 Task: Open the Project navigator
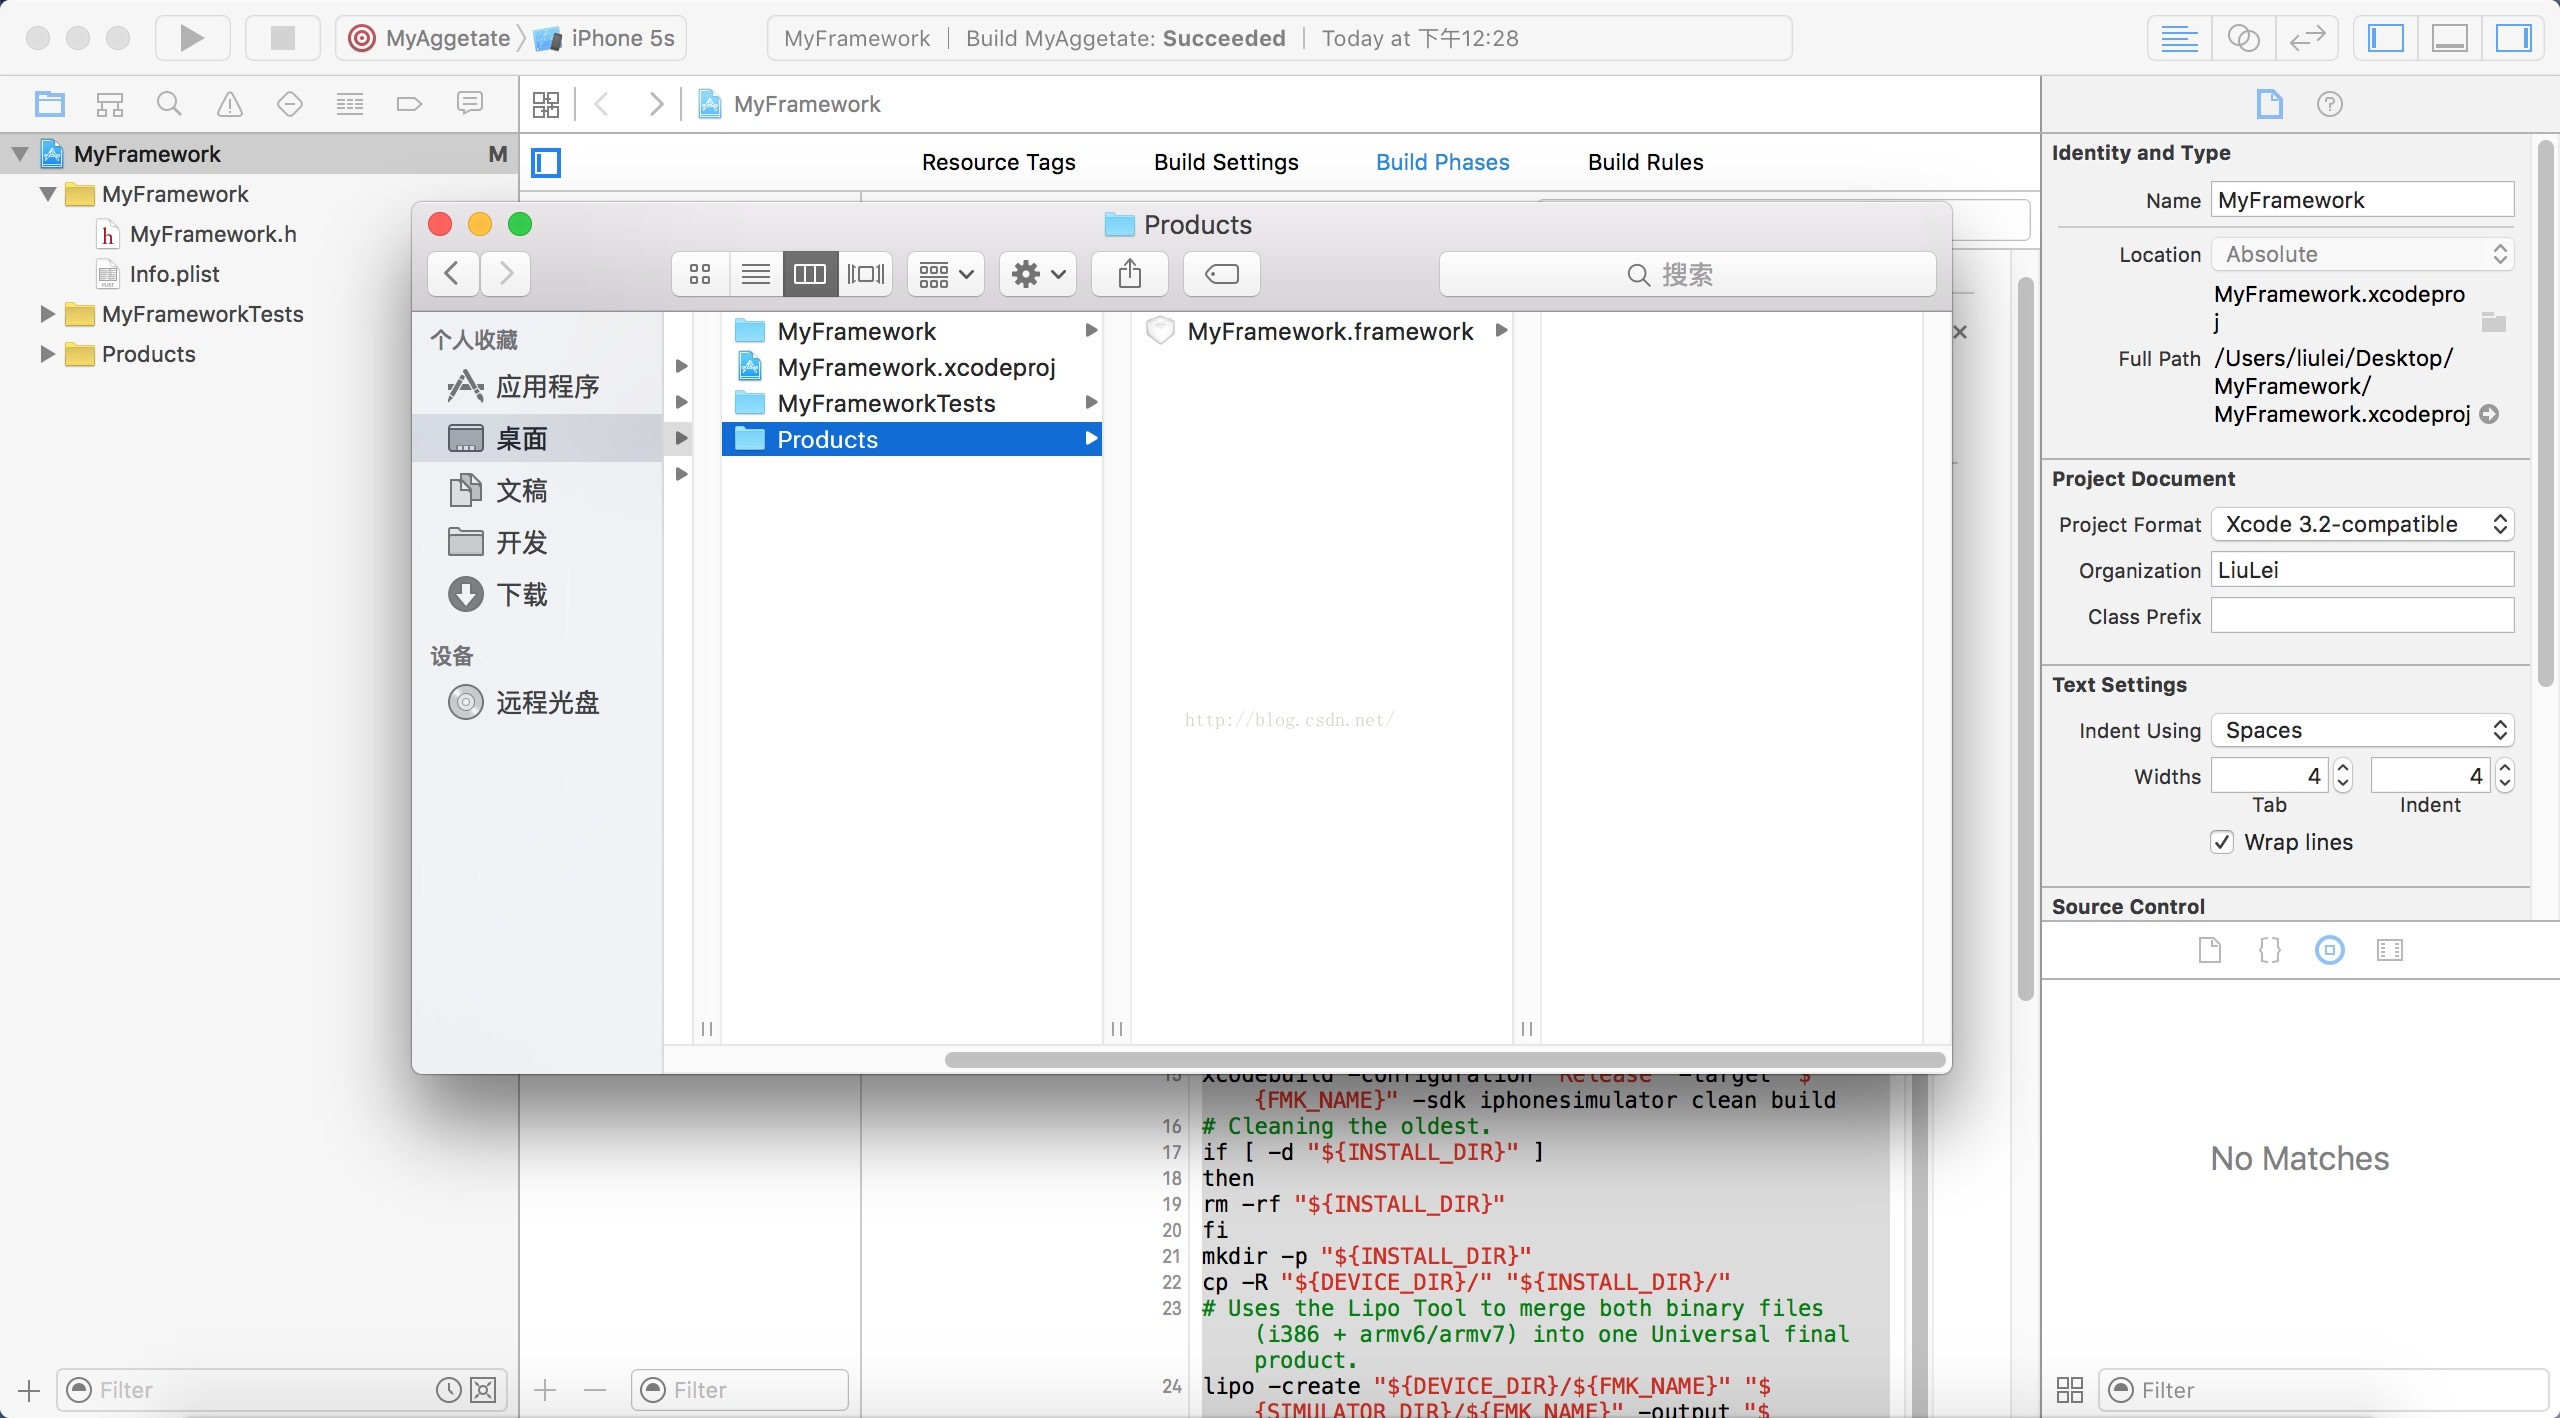[50, 104]
